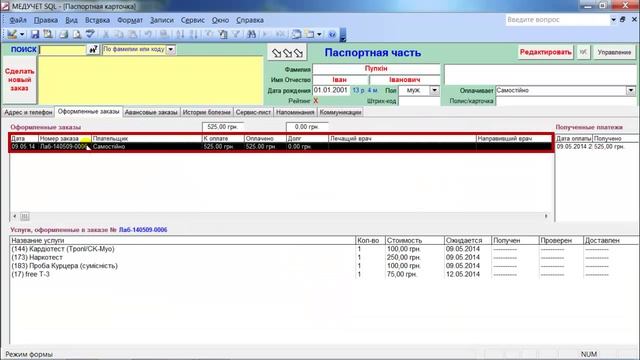Click the Copy toolbar icon

pyautogui.click(x=119, y=34)
